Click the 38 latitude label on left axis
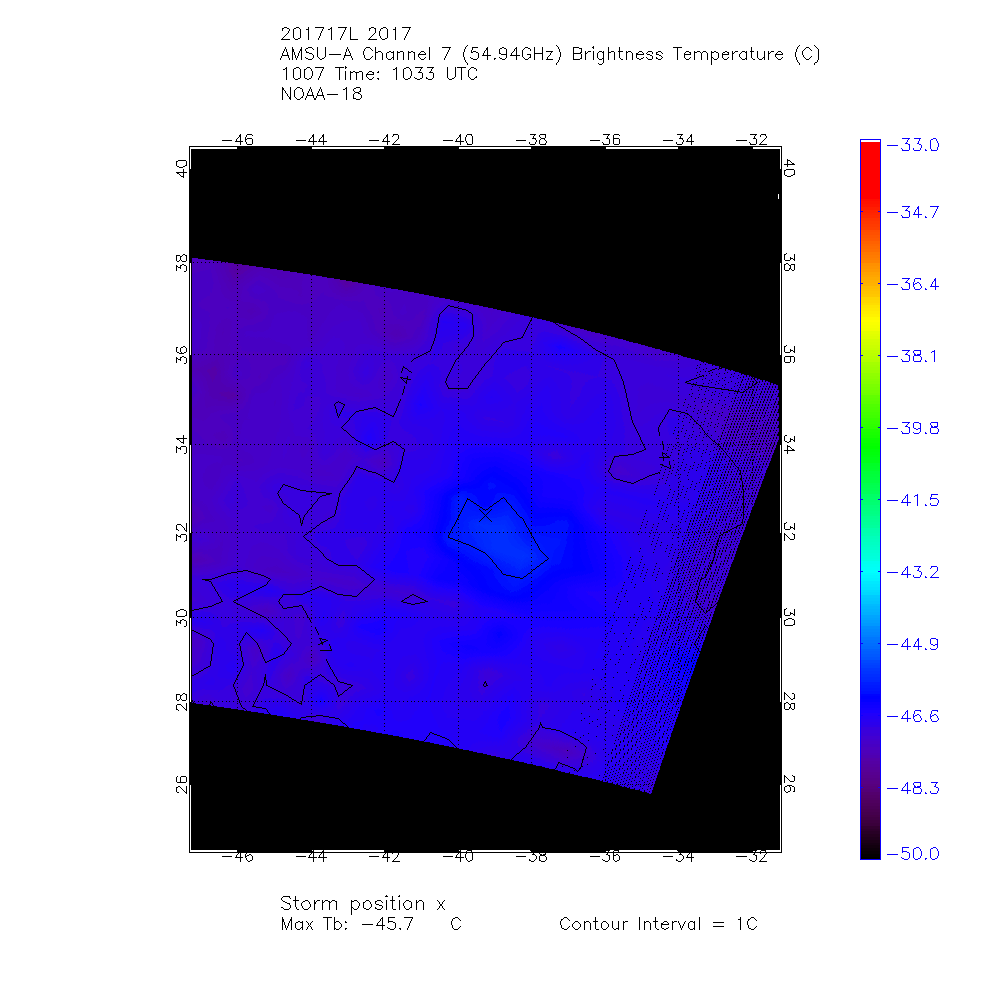1000x1000 pixels. pyautogui.click(x=182, y=263)
